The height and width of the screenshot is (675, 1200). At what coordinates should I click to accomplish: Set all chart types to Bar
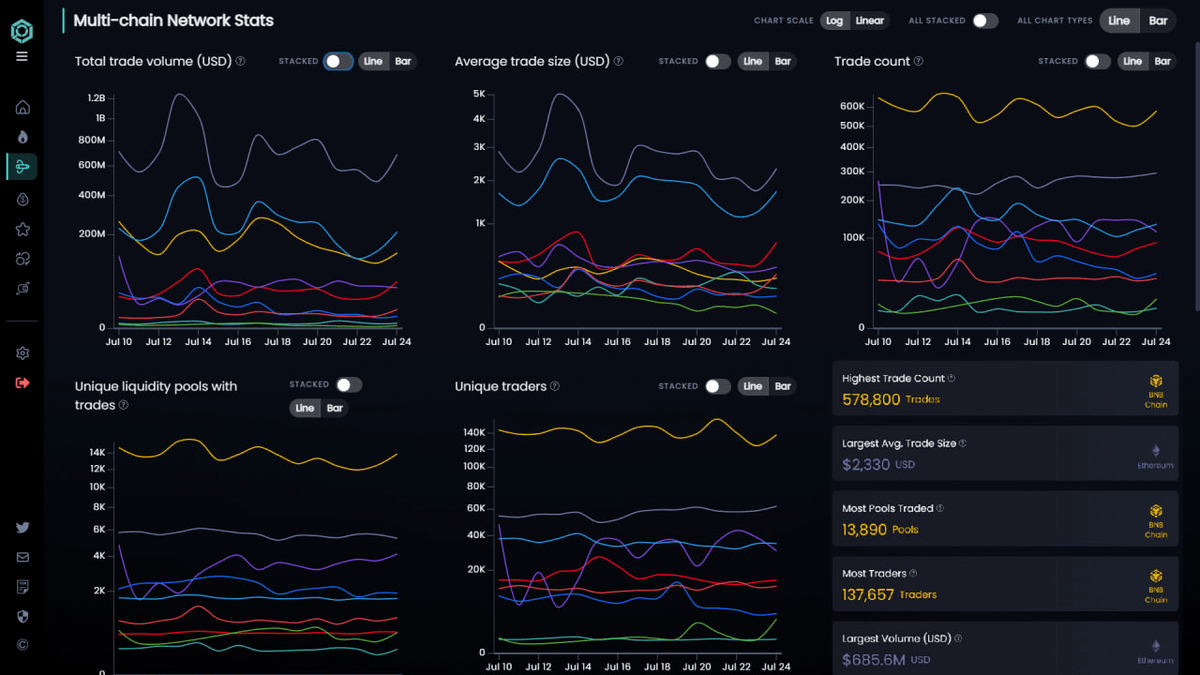coord(1158,21)
